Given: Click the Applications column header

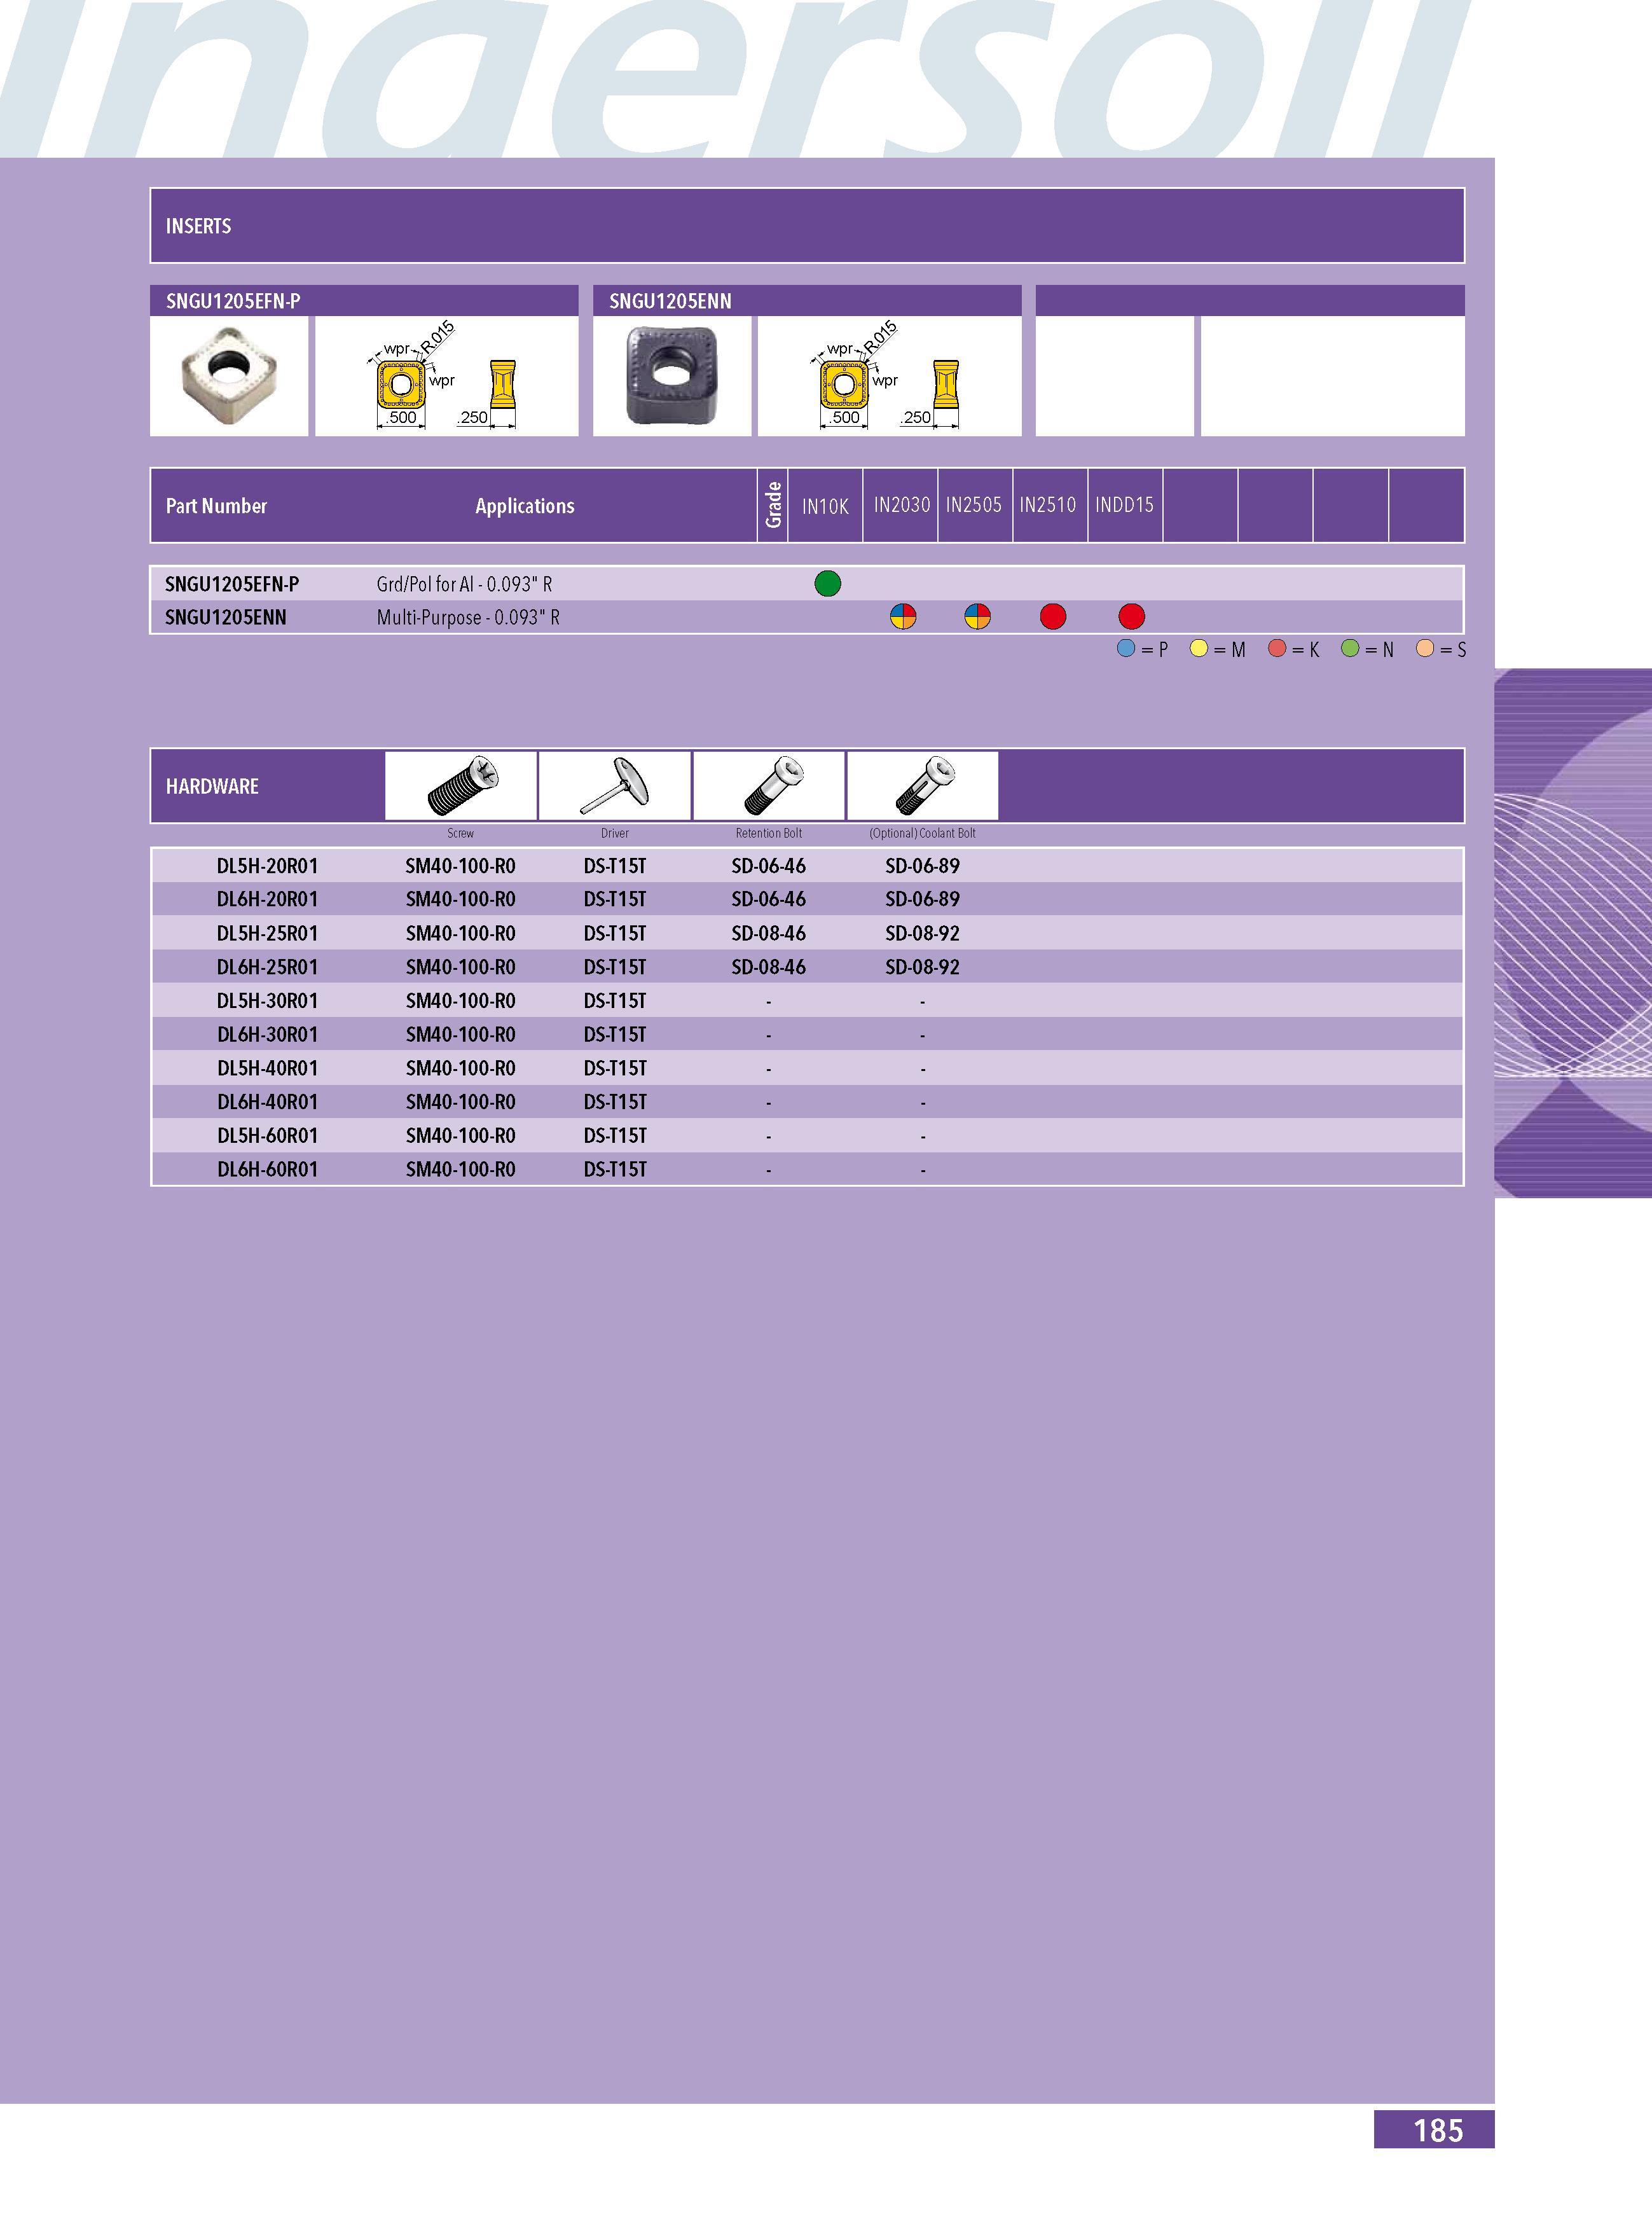Looking at the screenshot, I should [525, 506].
